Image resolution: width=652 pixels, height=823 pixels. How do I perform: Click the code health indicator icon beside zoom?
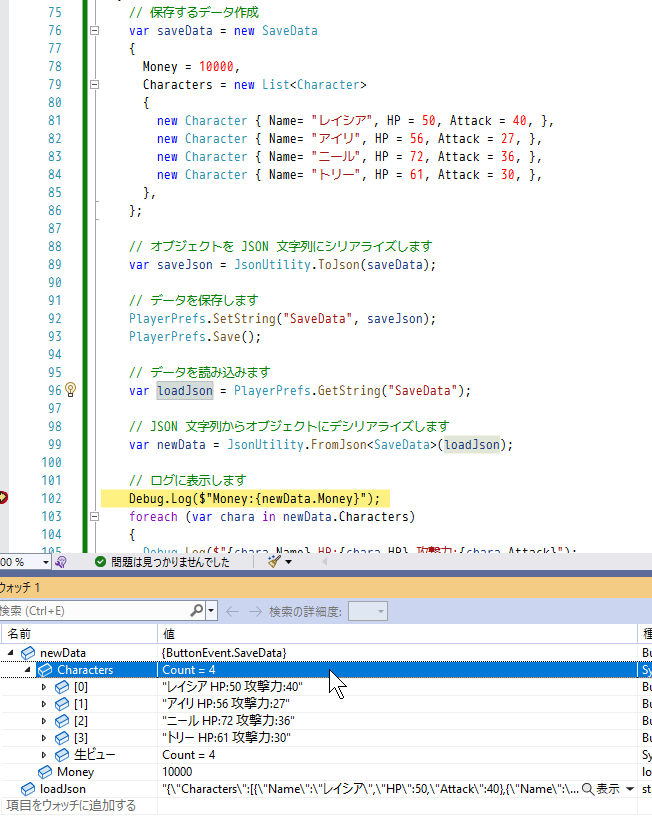[x=61, y=562]
